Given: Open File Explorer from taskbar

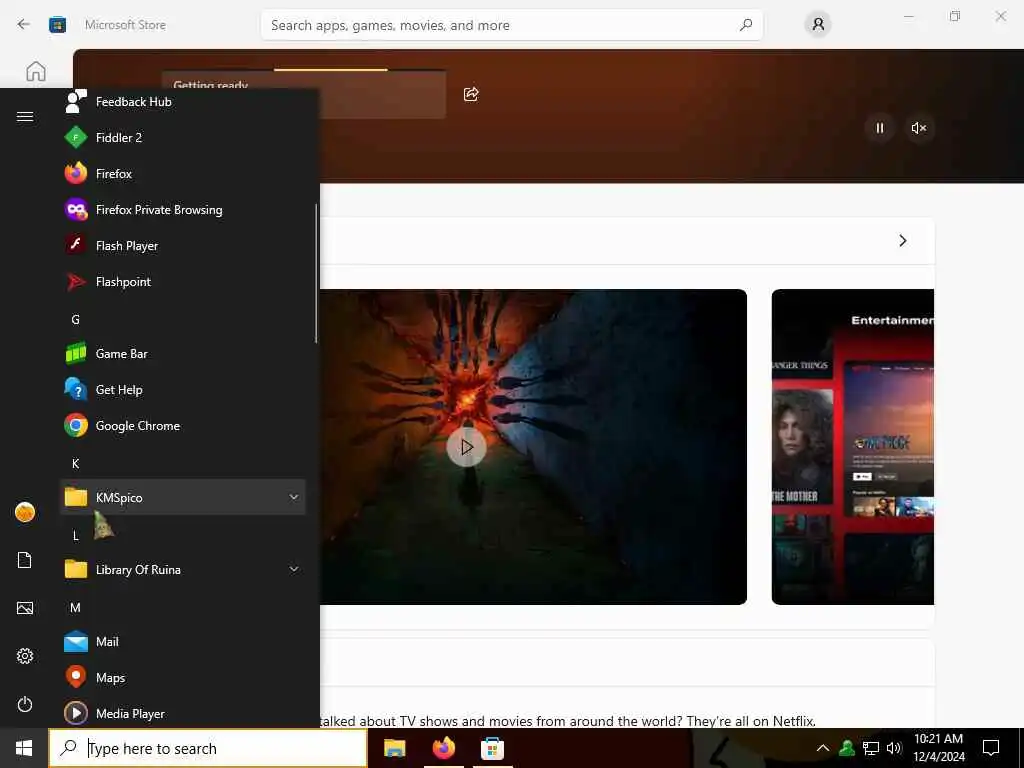Looking at the screenshot, I should coord(394,748).
